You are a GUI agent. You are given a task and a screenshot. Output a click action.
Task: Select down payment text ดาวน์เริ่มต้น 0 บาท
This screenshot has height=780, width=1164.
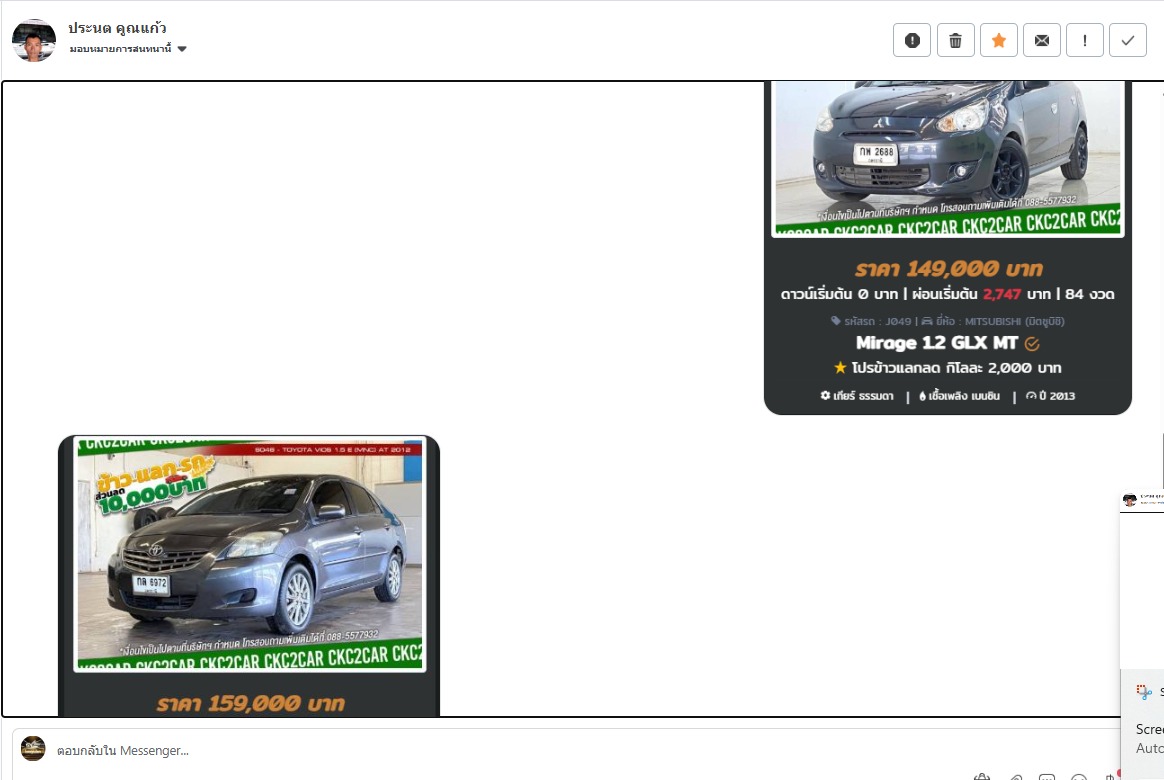pos(839,294)
